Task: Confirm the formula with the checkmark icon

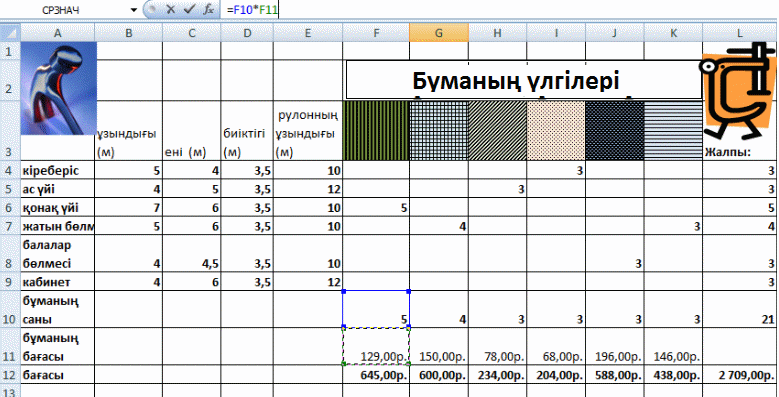Action: pyautogui.click(x=188, y=9)
